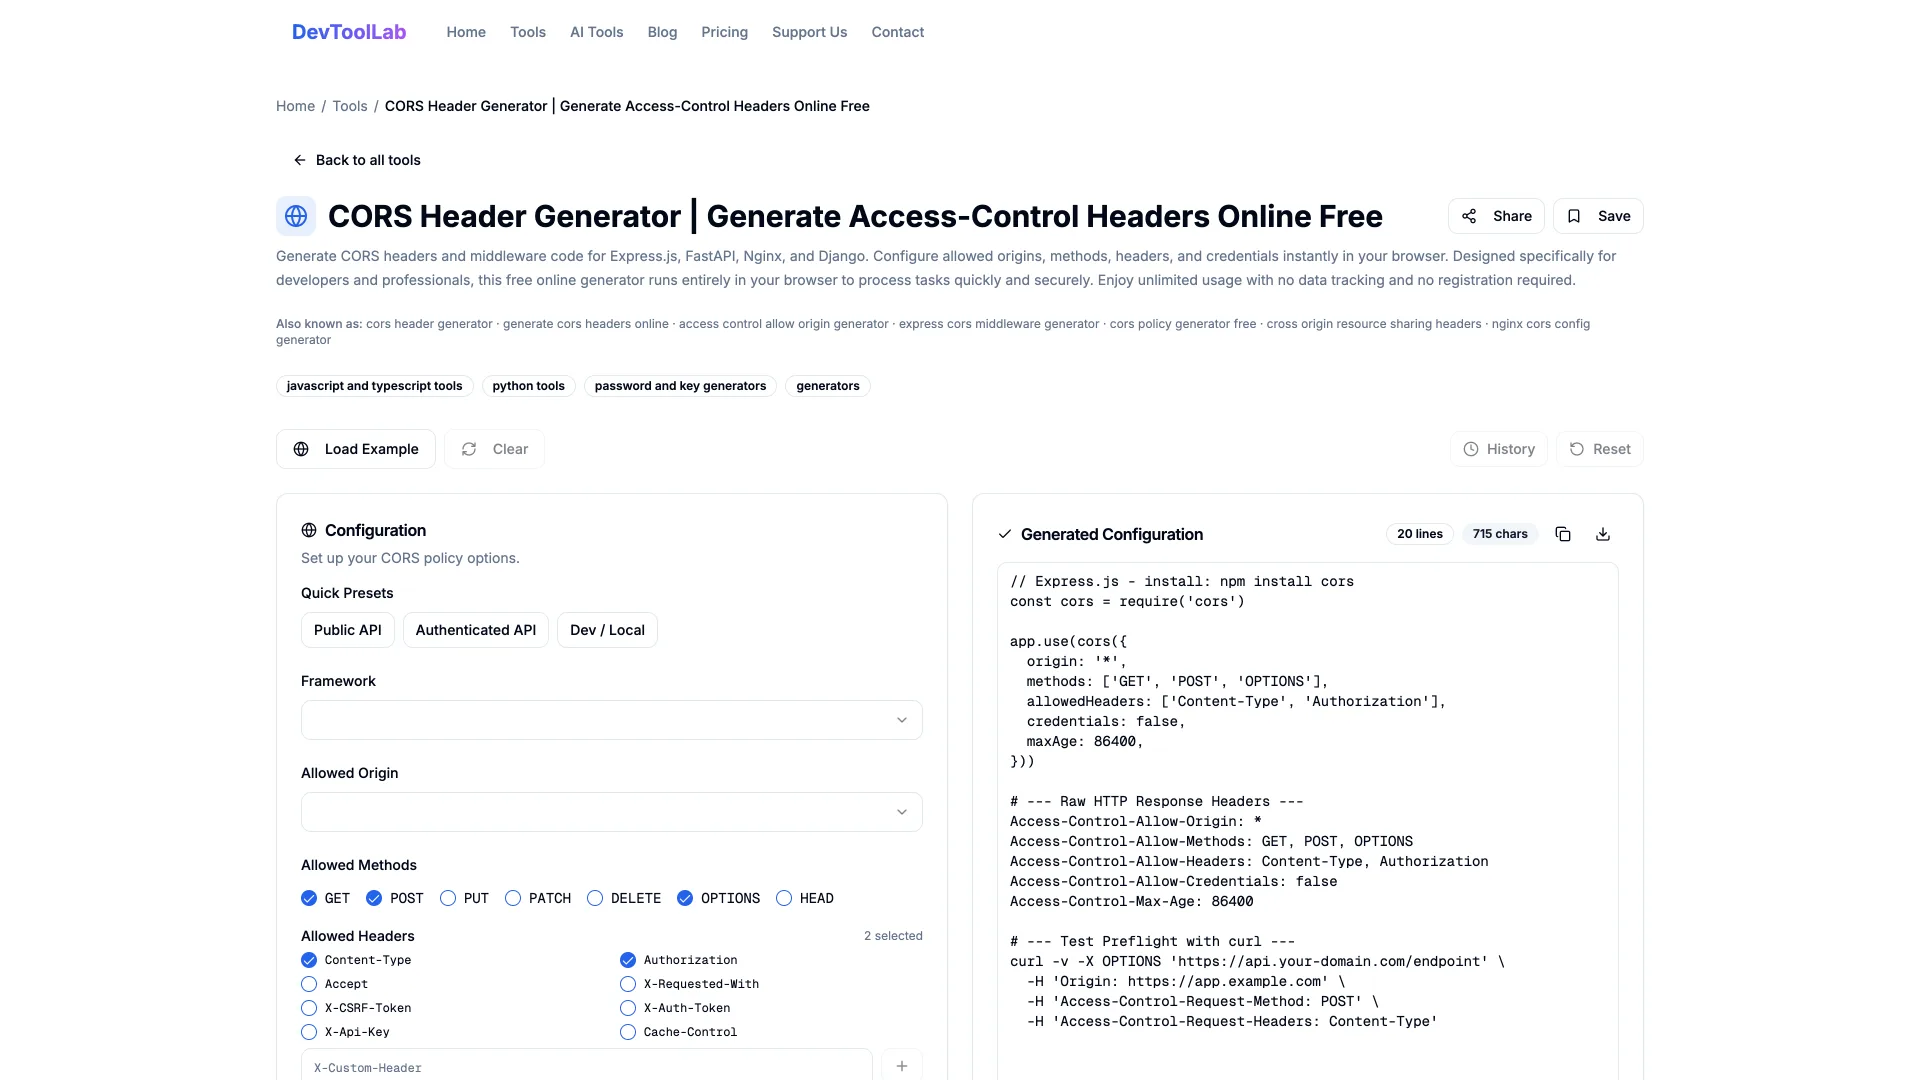Click the DevToolLab logo
The height and width of the screenshot is (1080, 1920).
pyautogui.click(x=349, y=32)
